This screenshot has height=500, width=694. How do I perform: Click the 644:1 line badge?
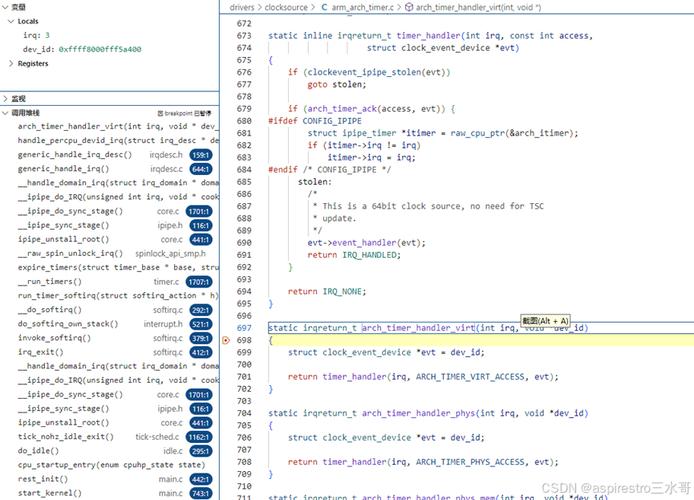coord(201,169)
